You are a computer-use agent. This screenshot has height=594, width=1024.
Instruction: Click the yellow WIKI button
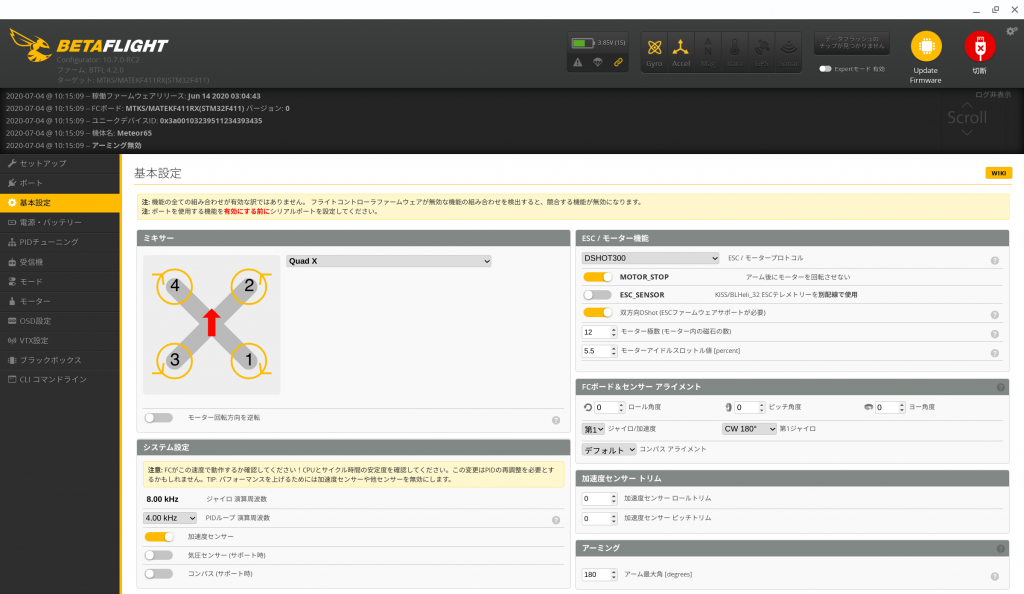point(999,173)
